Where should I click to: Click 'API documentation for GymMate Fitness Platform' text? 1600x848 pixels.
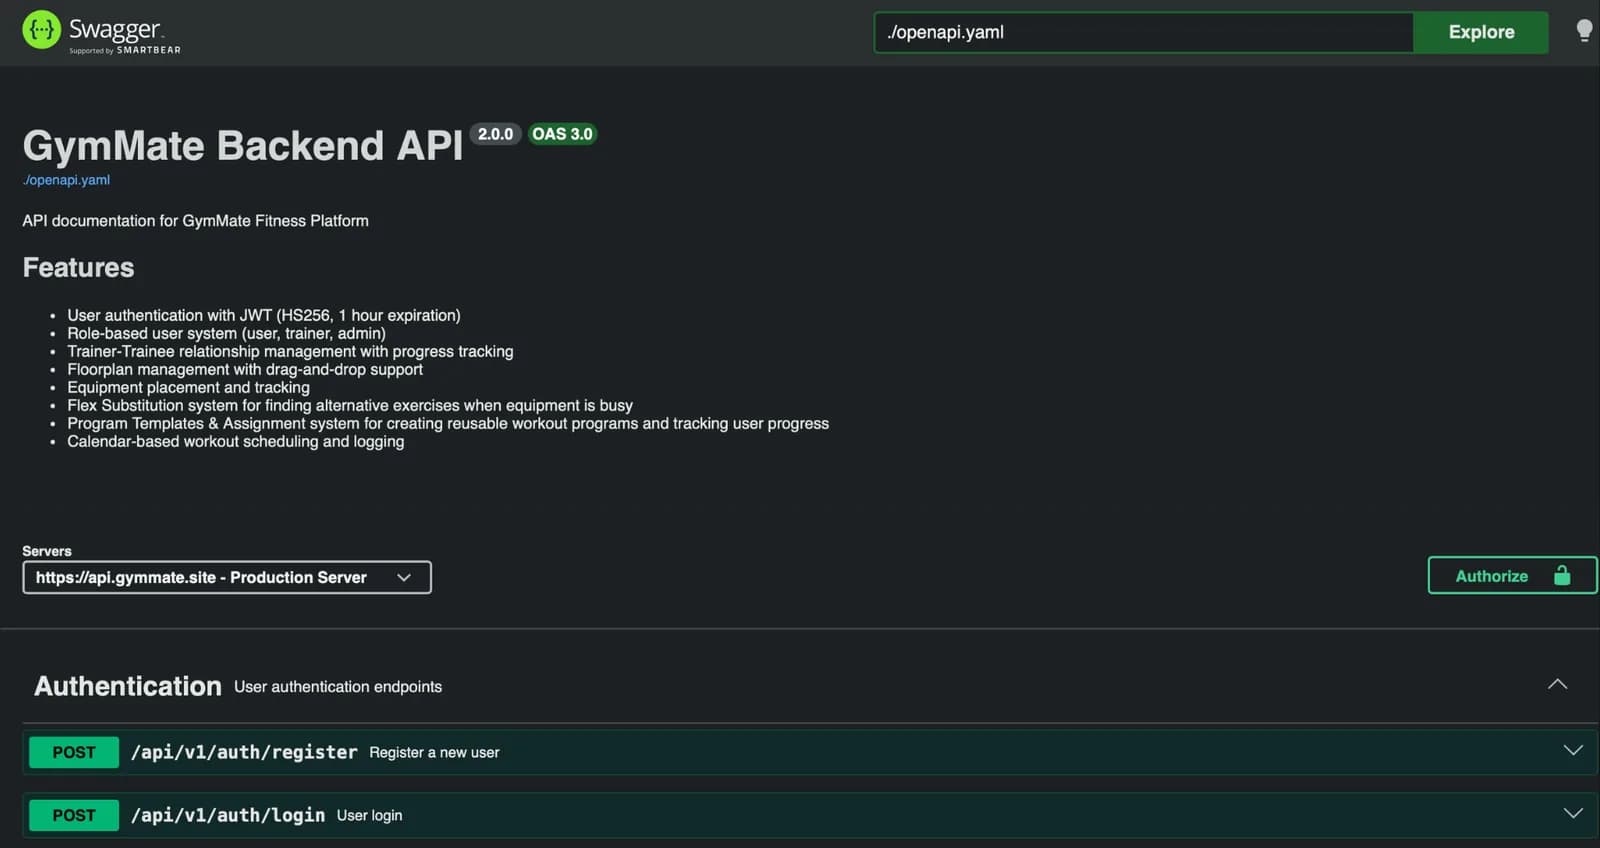pyautogui.click(x=195, y=221)
